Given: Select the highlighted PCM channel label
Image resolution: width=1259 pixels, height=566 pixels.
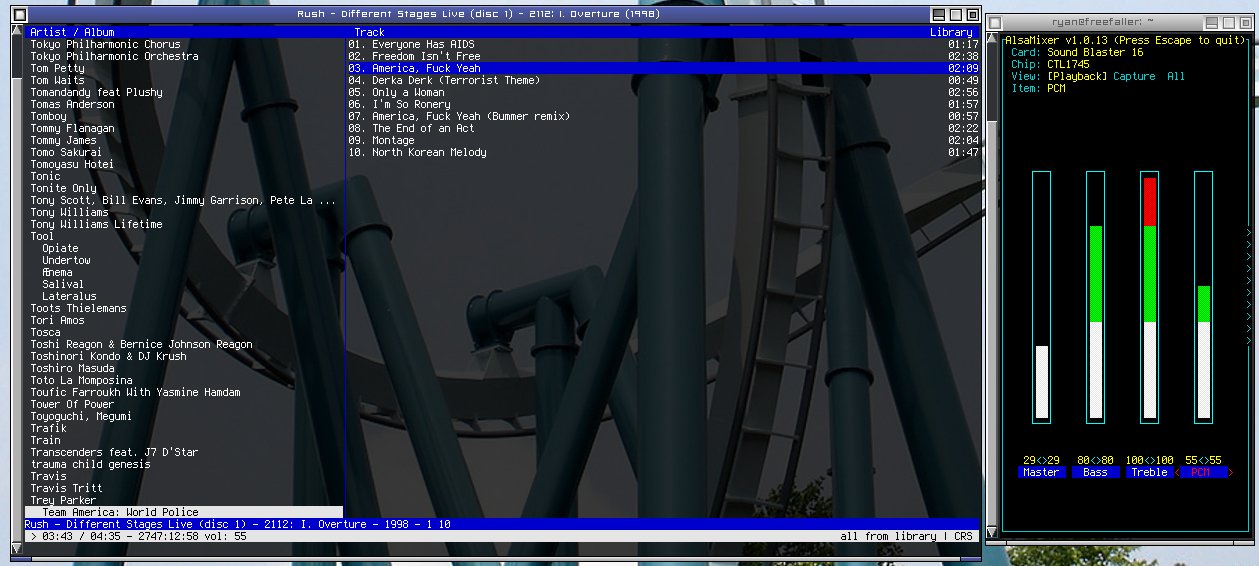Looking at the screenshot, I should pos(1203,472).
